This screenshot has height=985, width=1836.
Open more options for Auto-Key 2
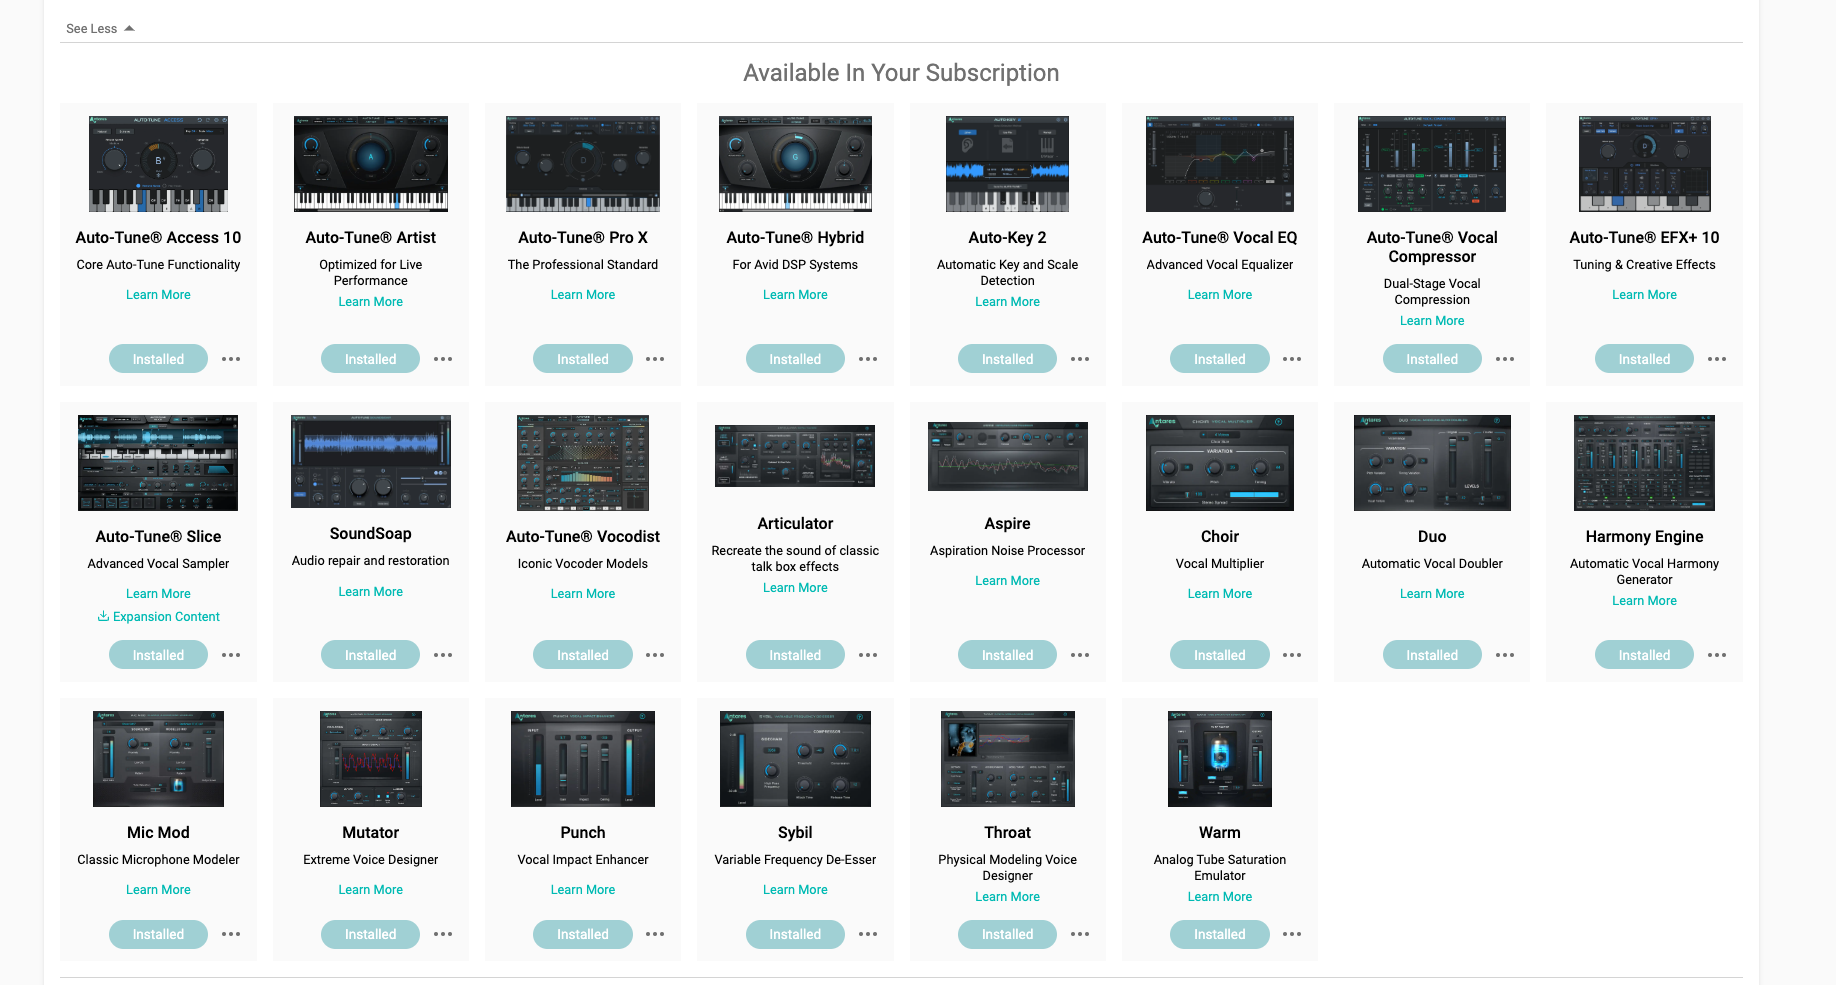click(x=1080, y=359)
